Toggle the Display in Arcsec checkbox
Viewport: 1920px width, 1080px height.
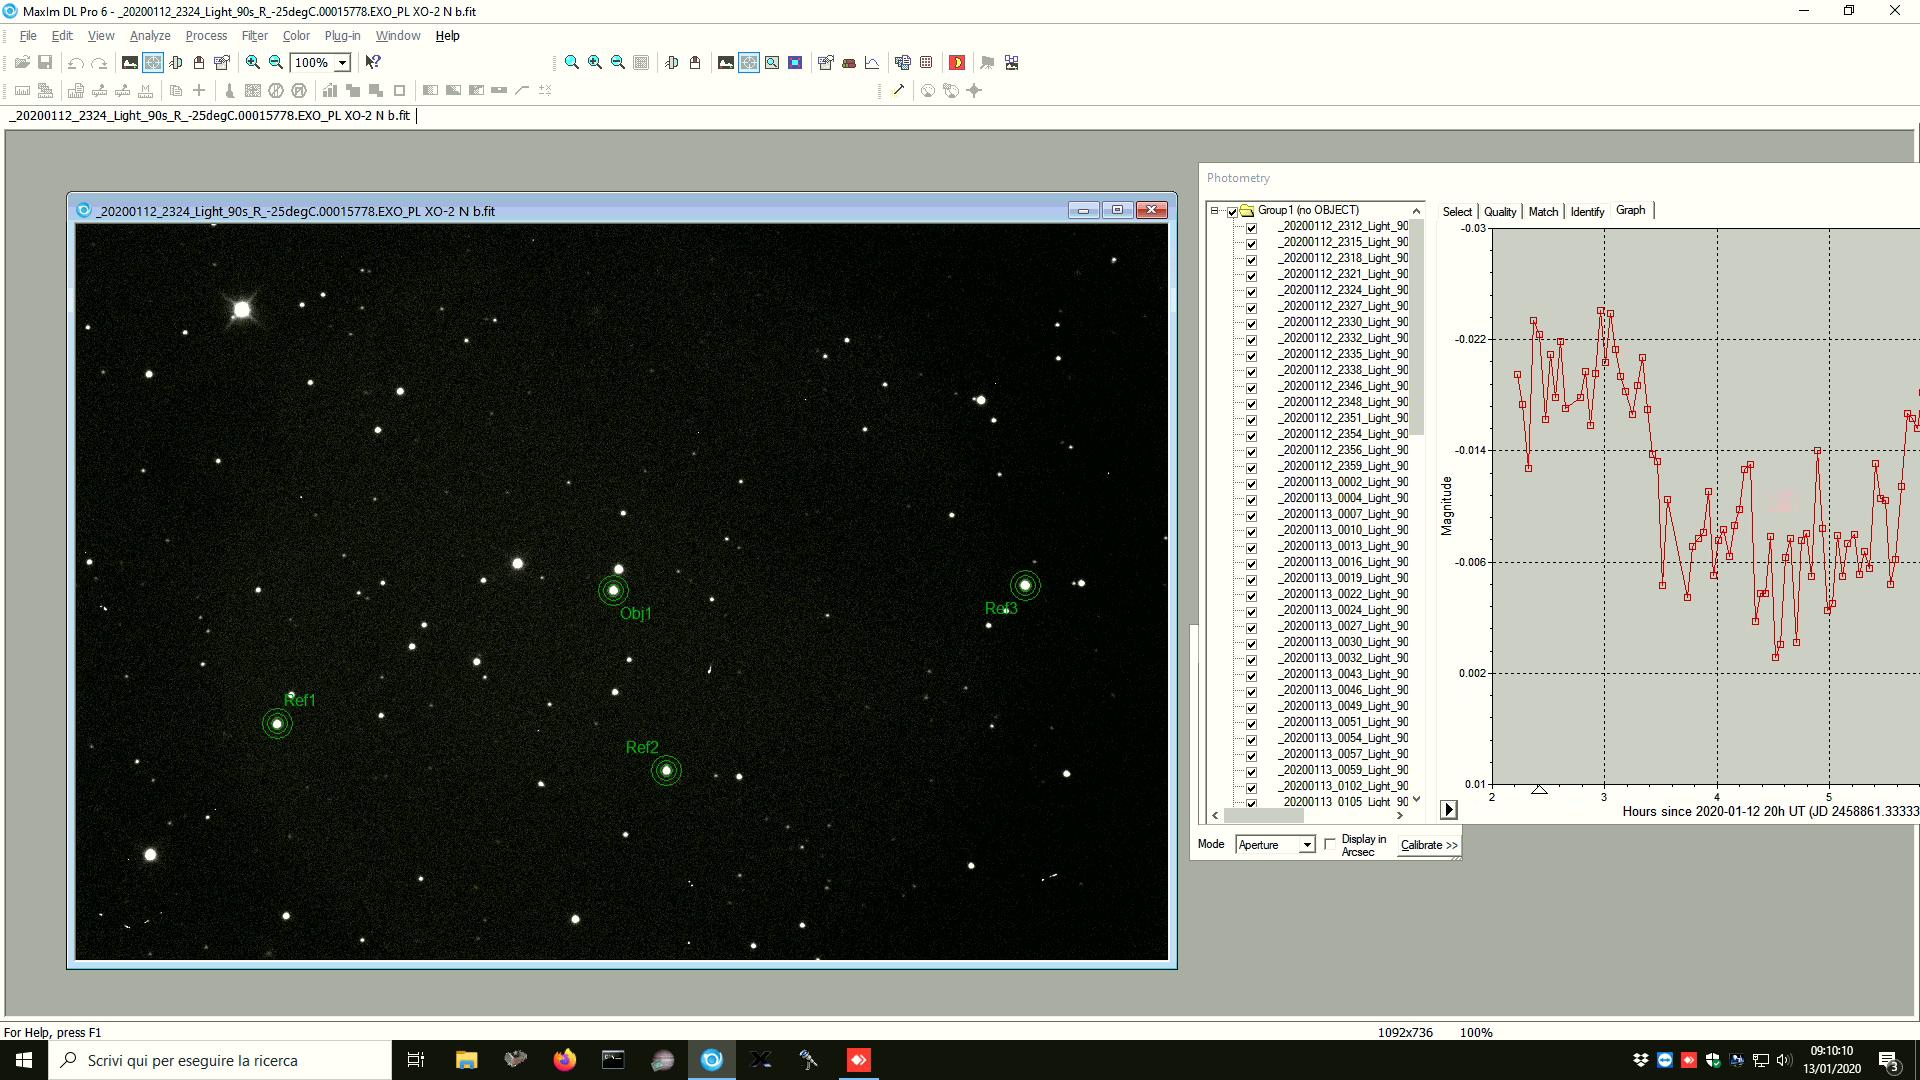[x=1329, y=844]
